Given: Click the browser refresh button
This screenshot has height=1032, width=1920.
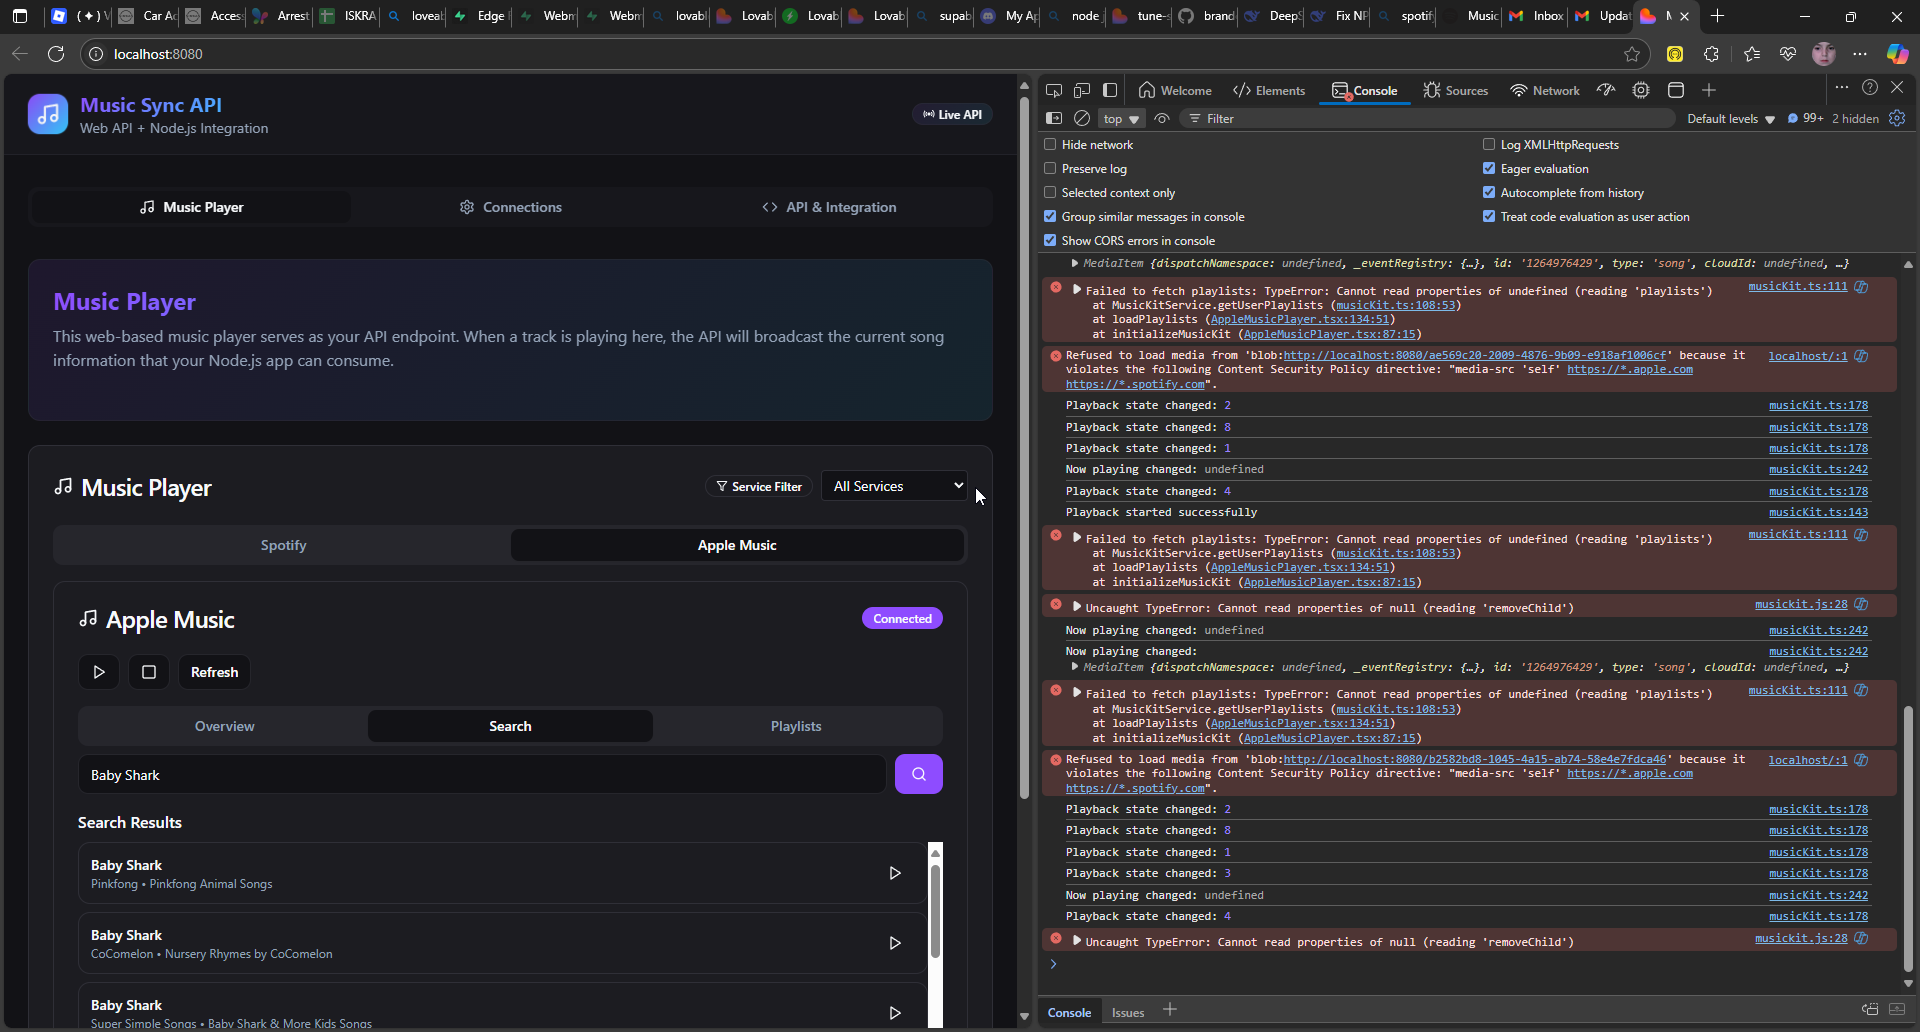Looking at the screenshot, I should 56,54.
